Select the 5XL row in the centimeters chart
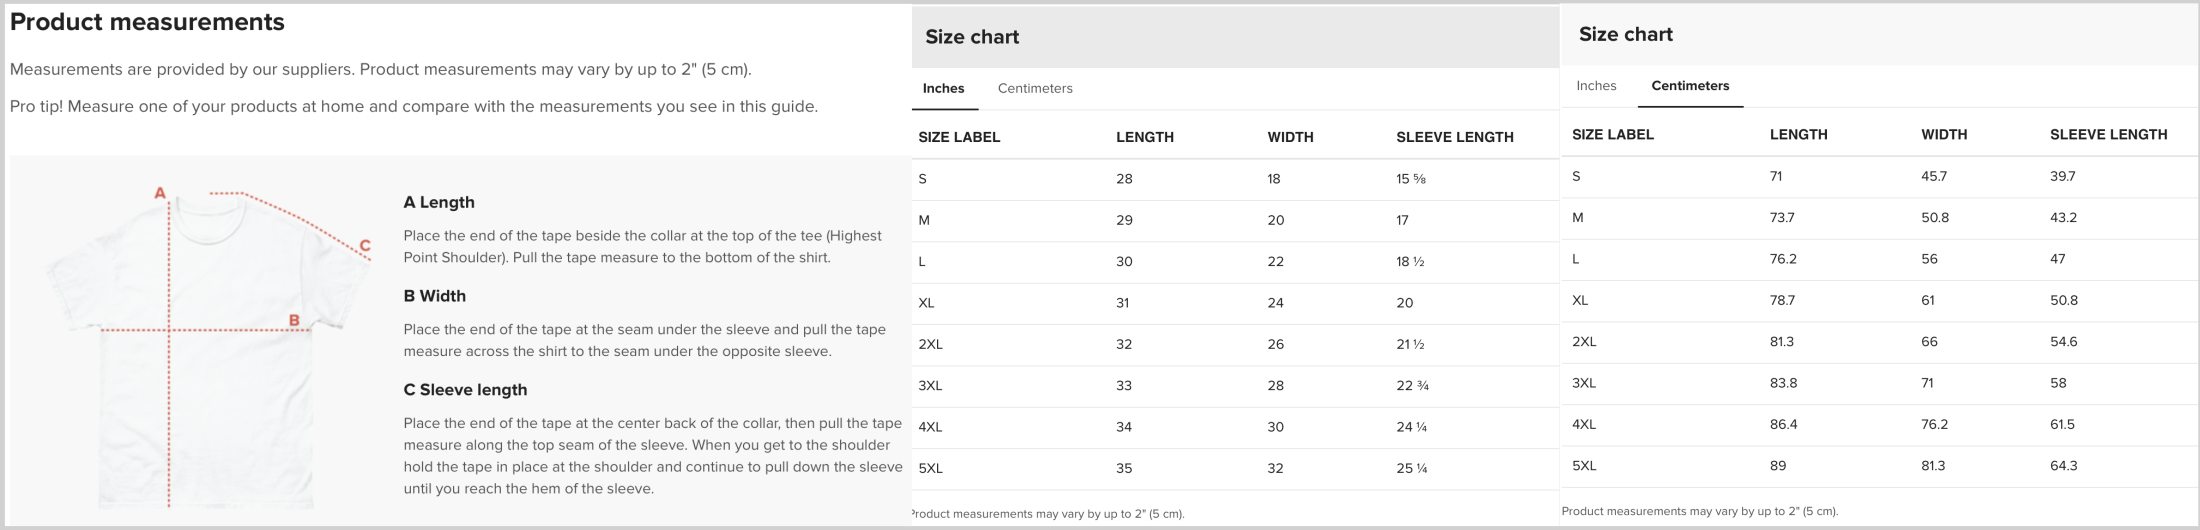Image resolution: width=2200 pixels, height=530 pixels. [1880, 466]
